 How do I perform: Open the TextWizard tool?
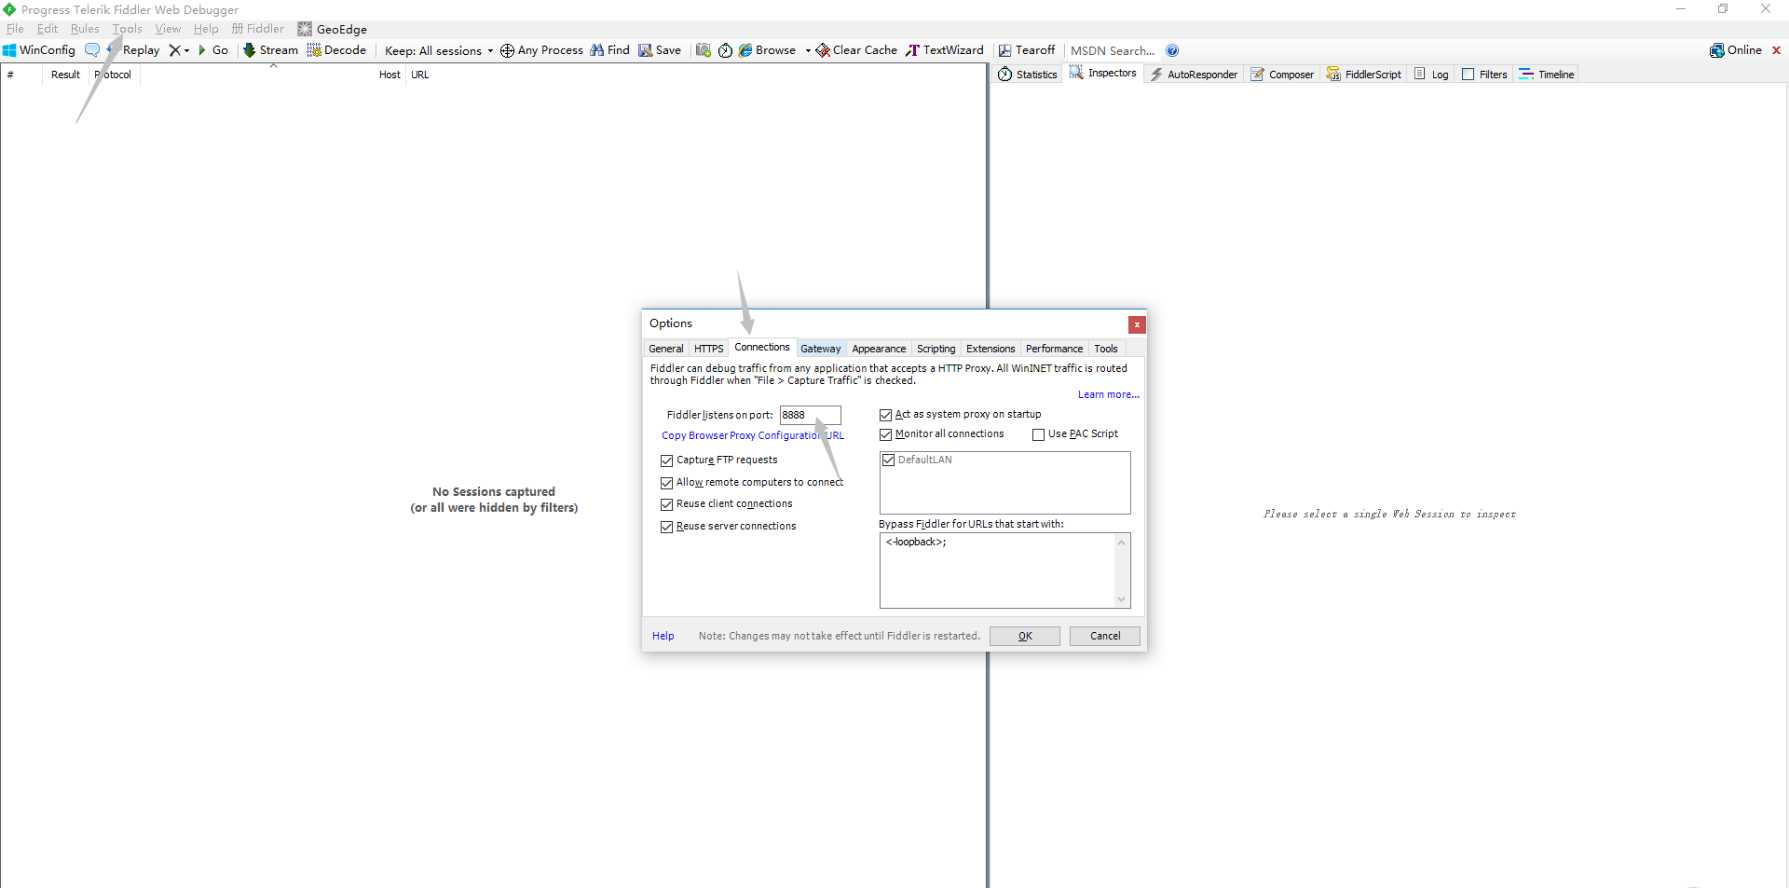point(945,50)
